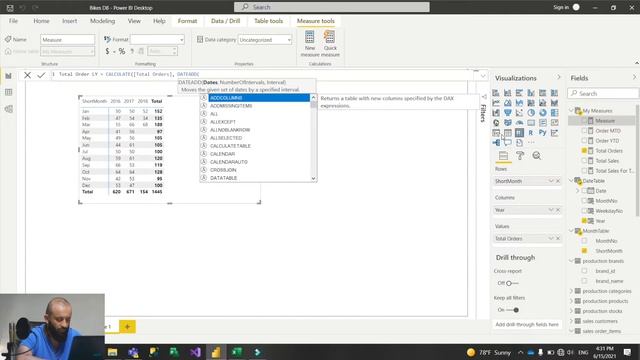
Task: Check the WeekdayNo field checkbox
Action: pos(584,211)
